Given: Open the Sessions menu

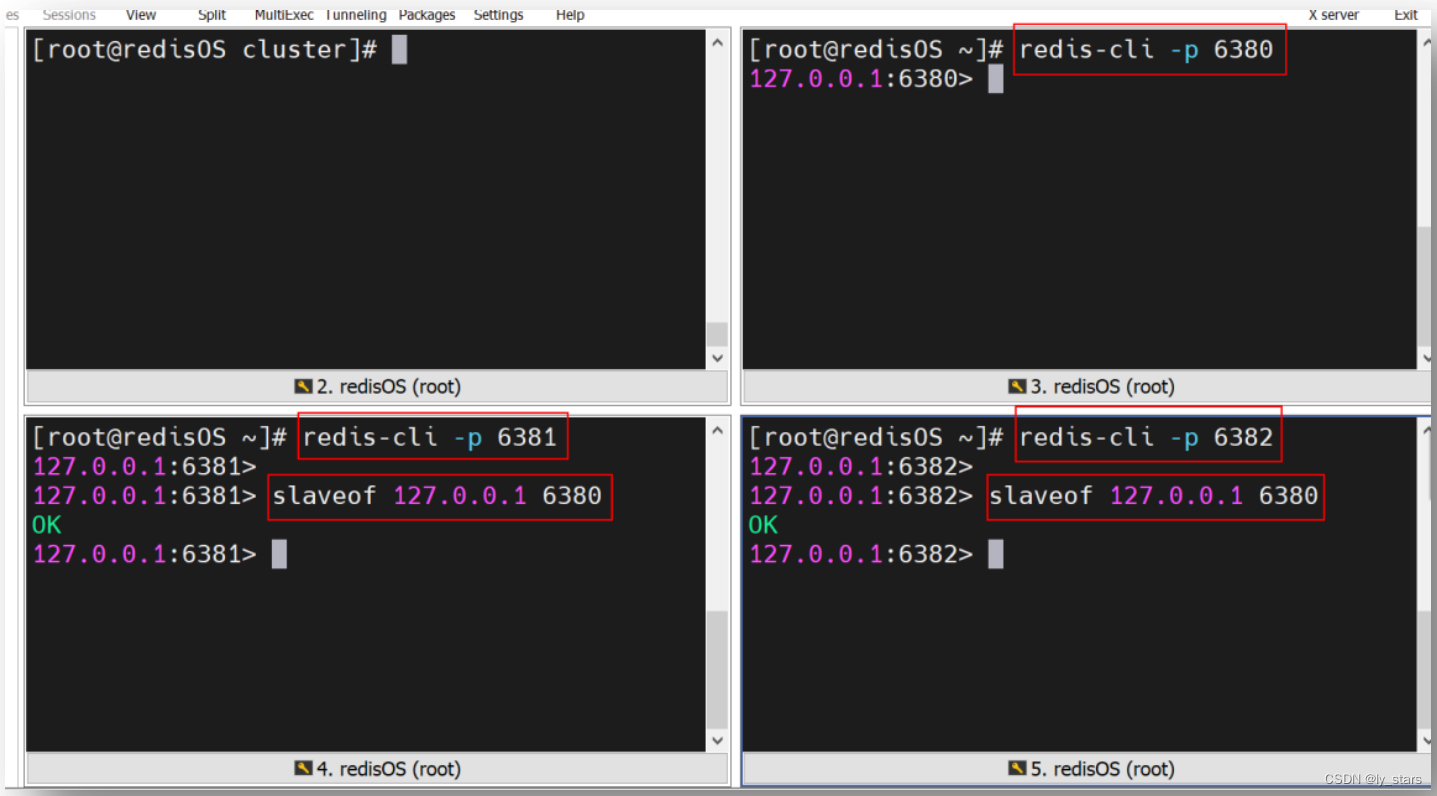Looking at the screenshot, I should click(69, 14).
